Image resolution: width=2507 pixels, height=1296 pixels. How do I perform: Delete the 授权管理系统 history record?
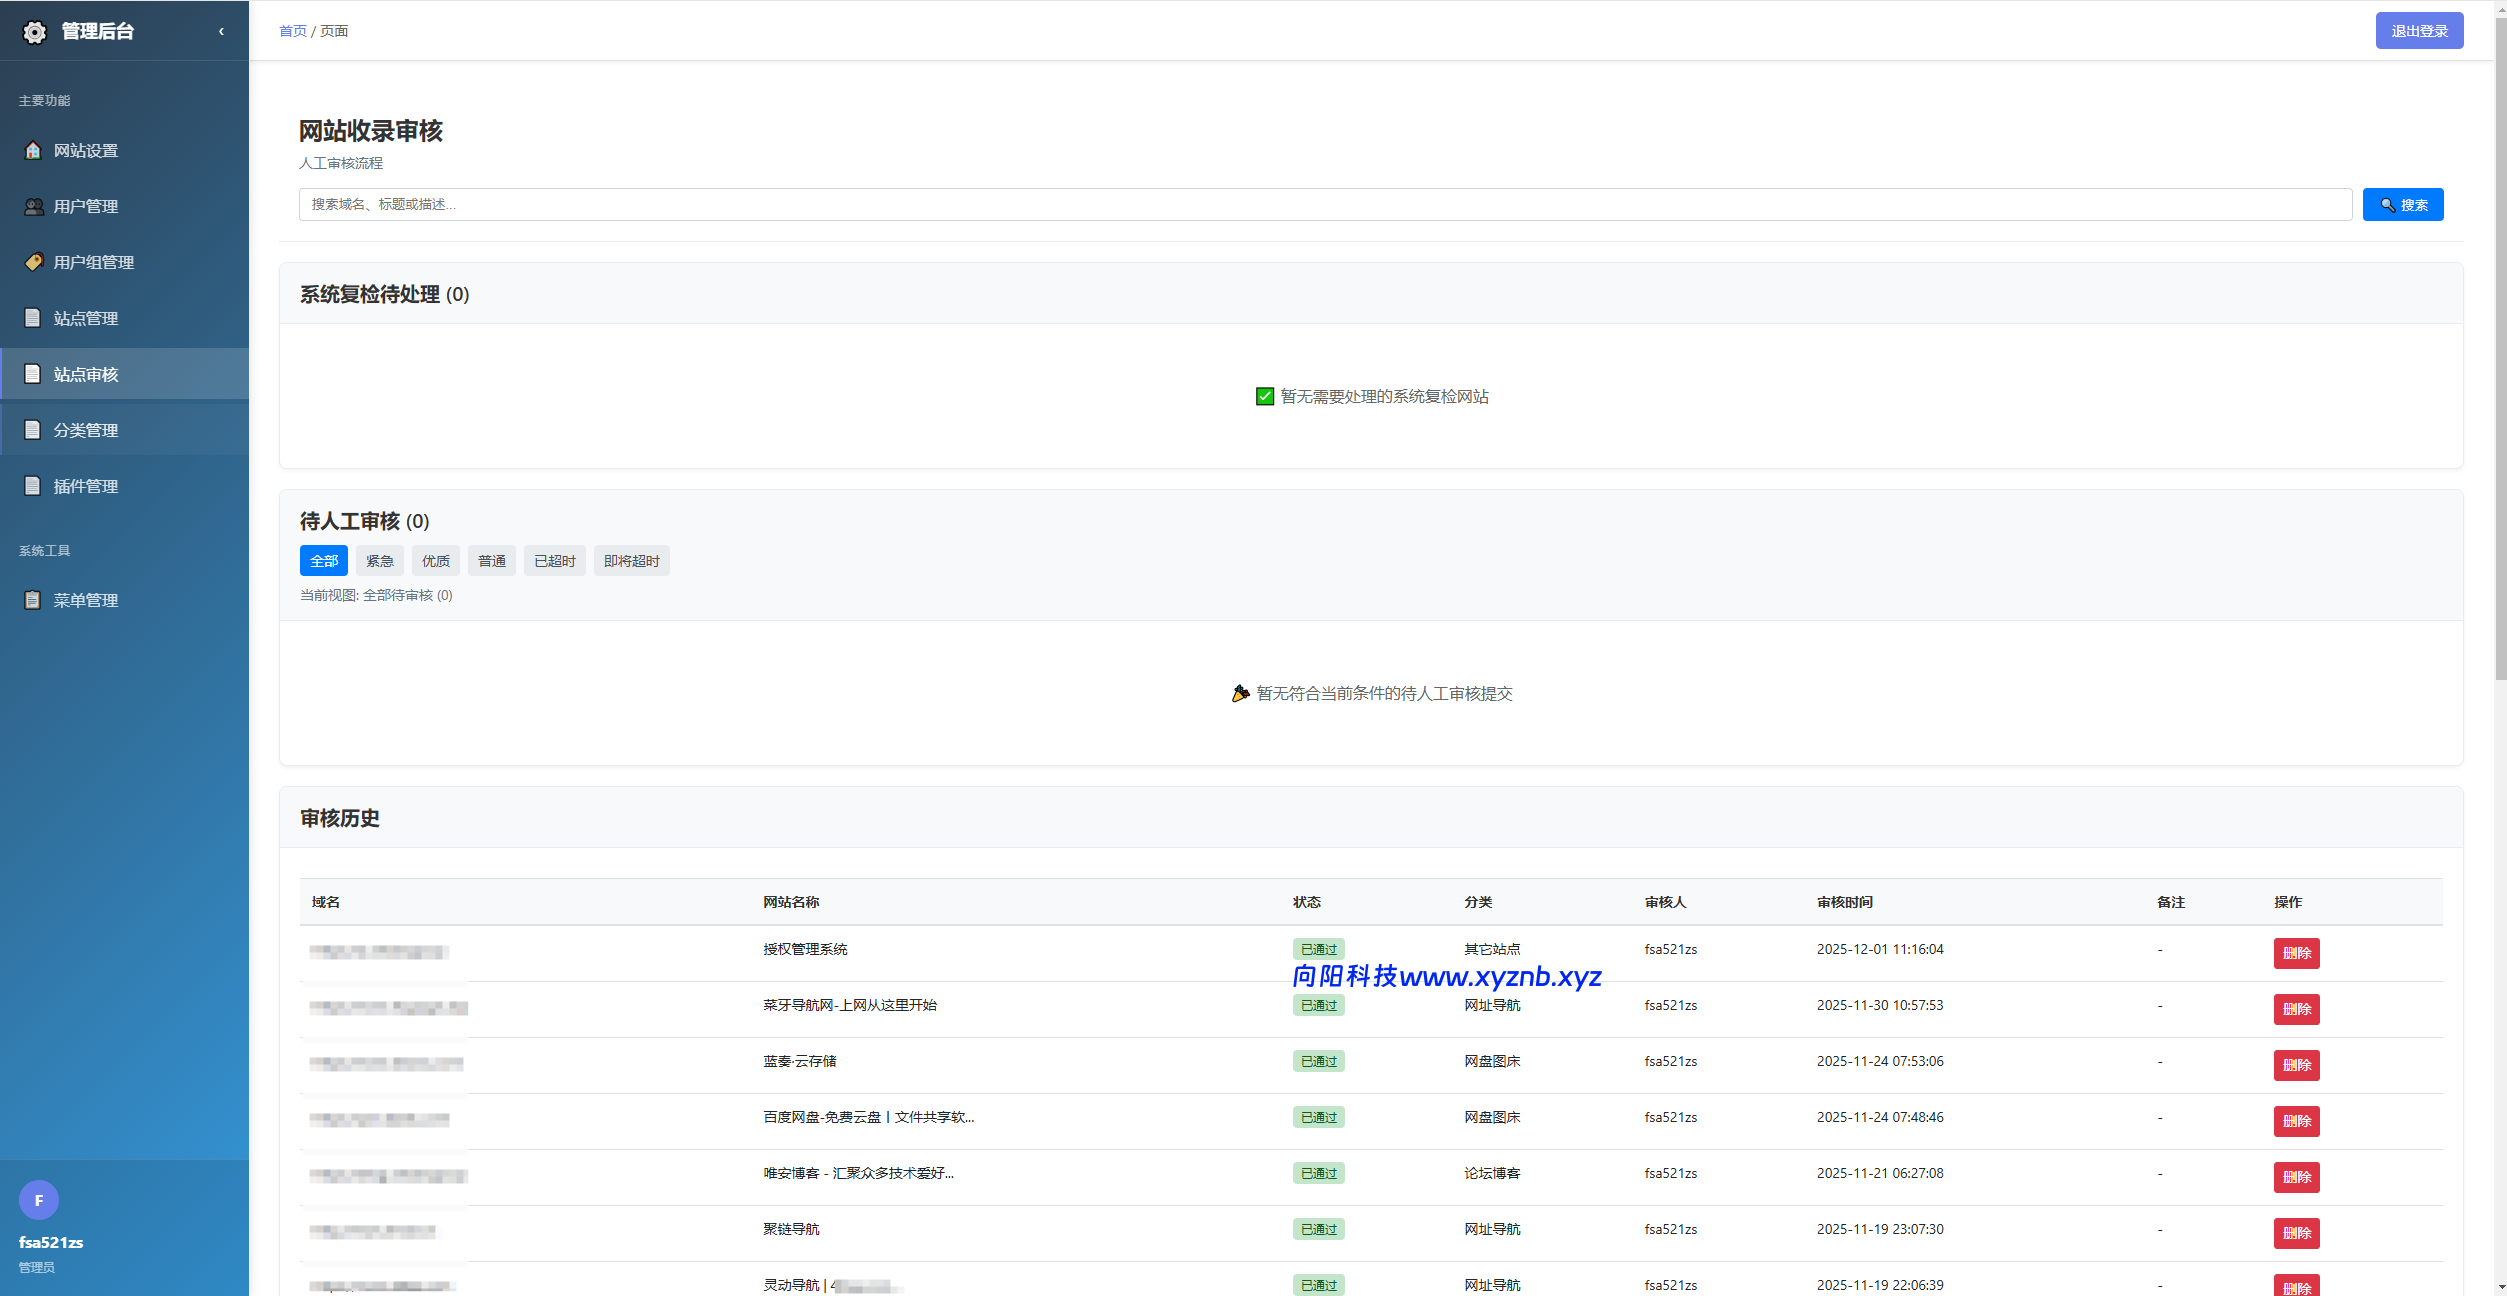[2296, 953]
